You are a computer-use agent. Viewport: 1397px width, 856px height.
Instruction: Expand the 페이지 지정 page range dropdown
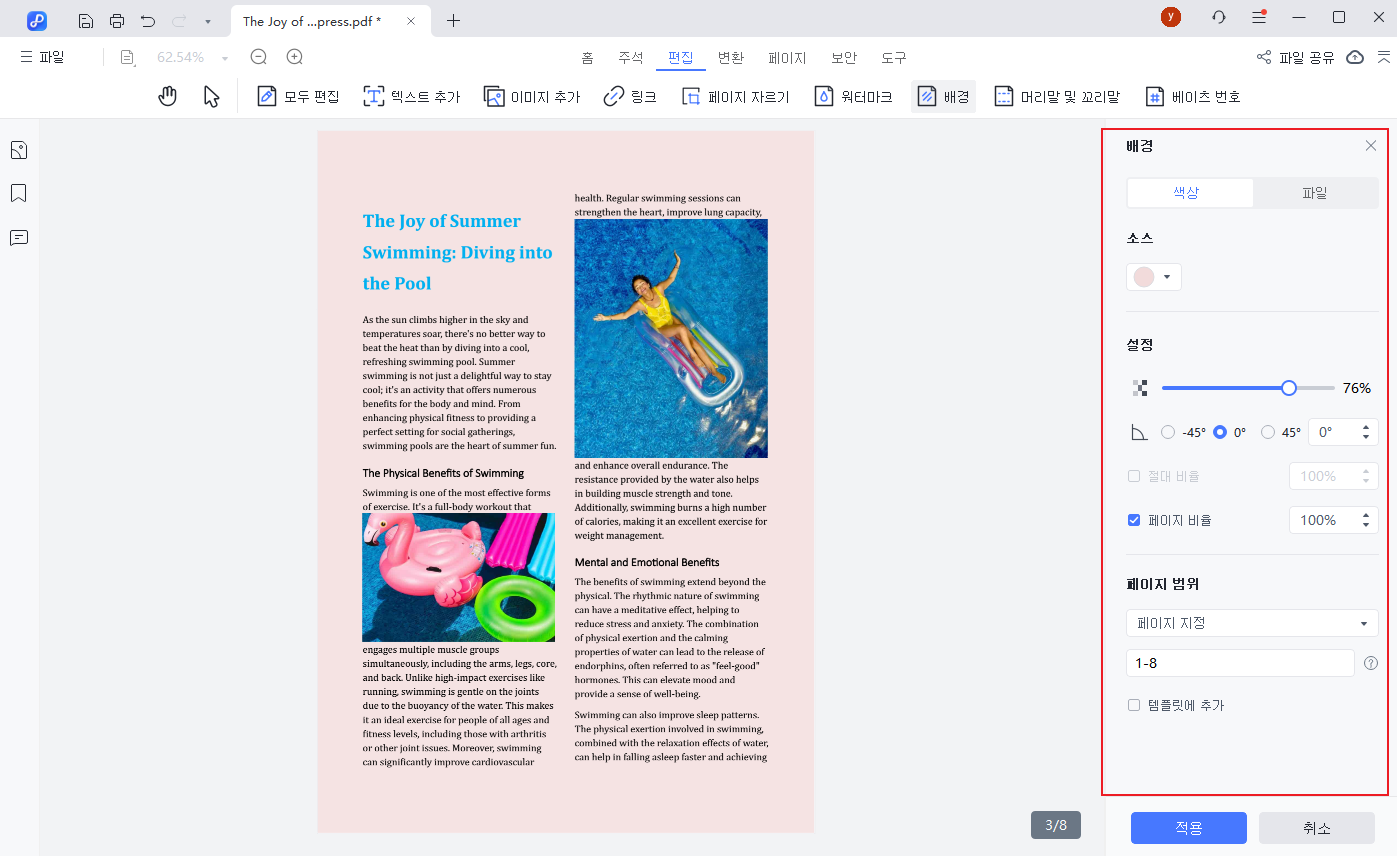pos(1251,623)
